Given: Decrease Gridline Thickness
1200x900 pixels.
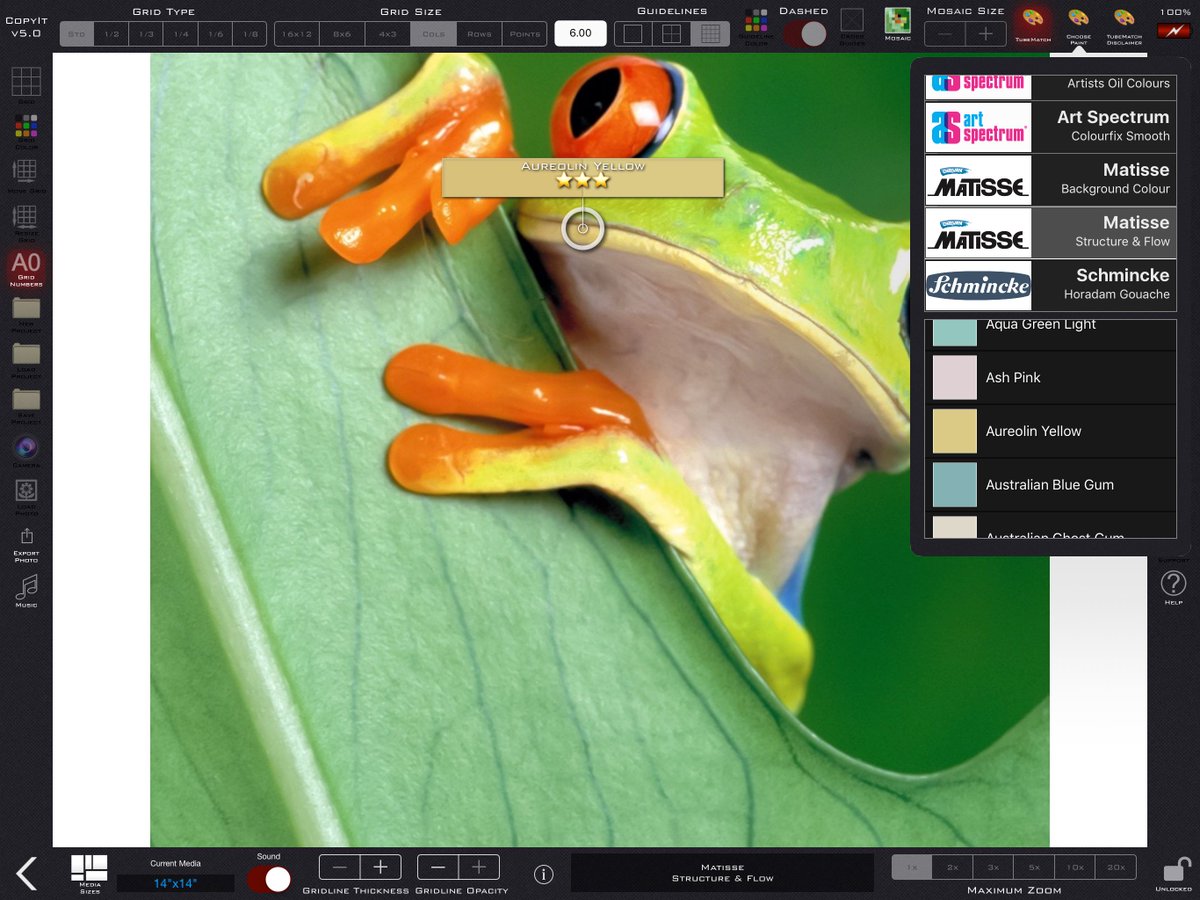Looking at the screenshot, I should 339,867.
